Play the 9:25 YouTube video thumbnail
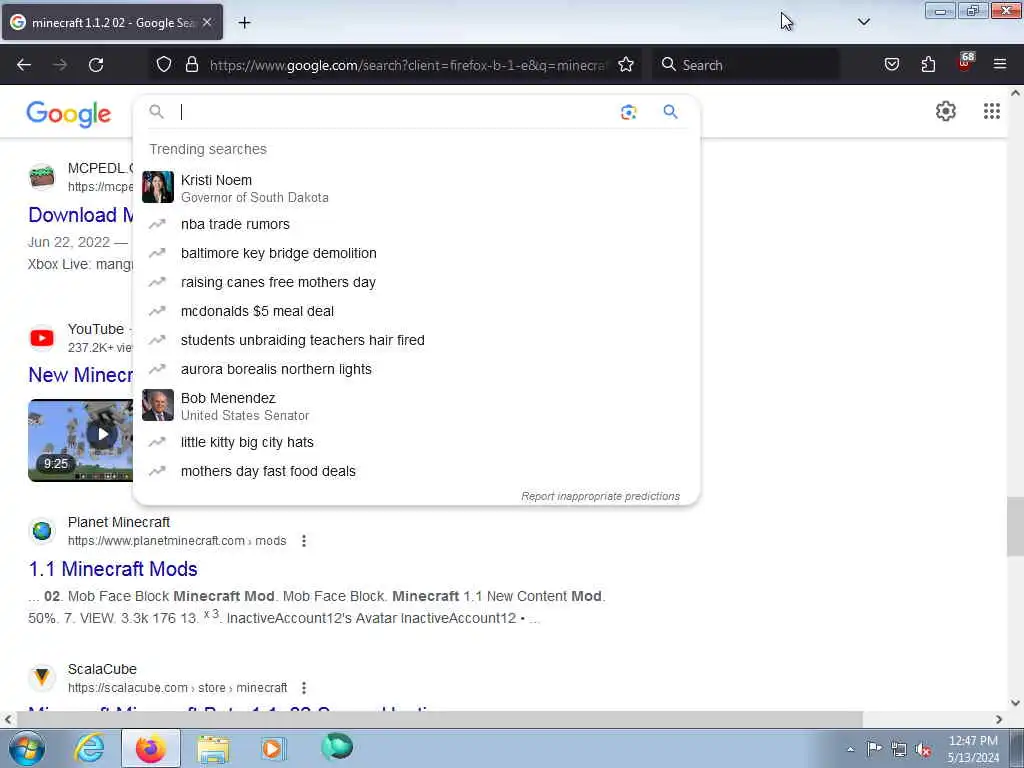Viewport: 1024px width, 768px height. pos(80,440)
